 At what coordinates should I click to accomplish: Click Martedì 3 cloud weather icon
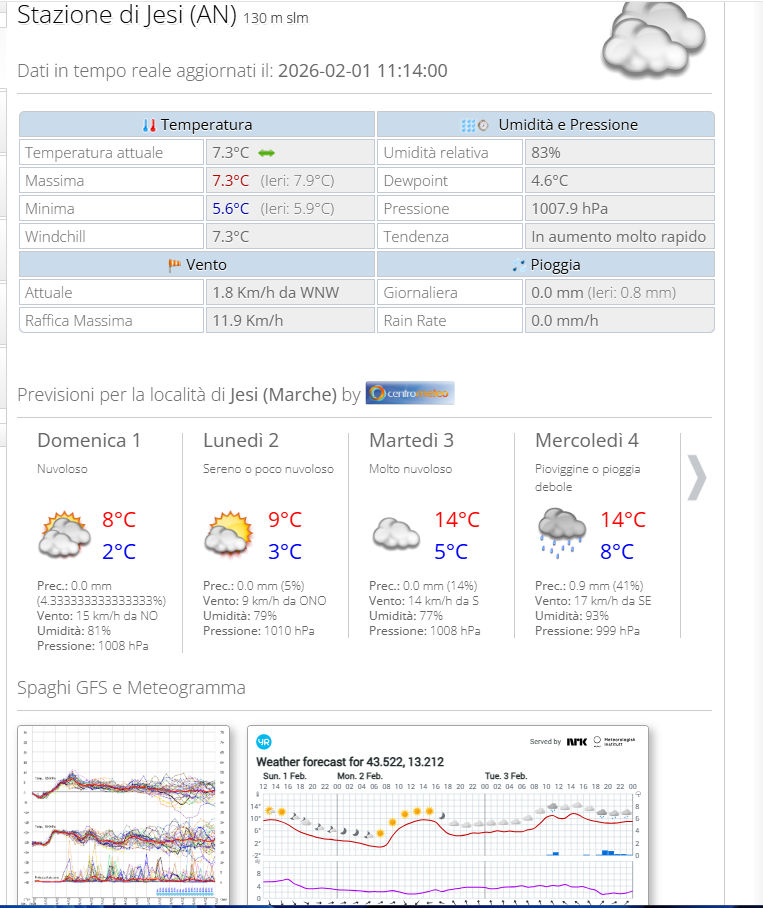pyautogui.click(x=396, y=534)
